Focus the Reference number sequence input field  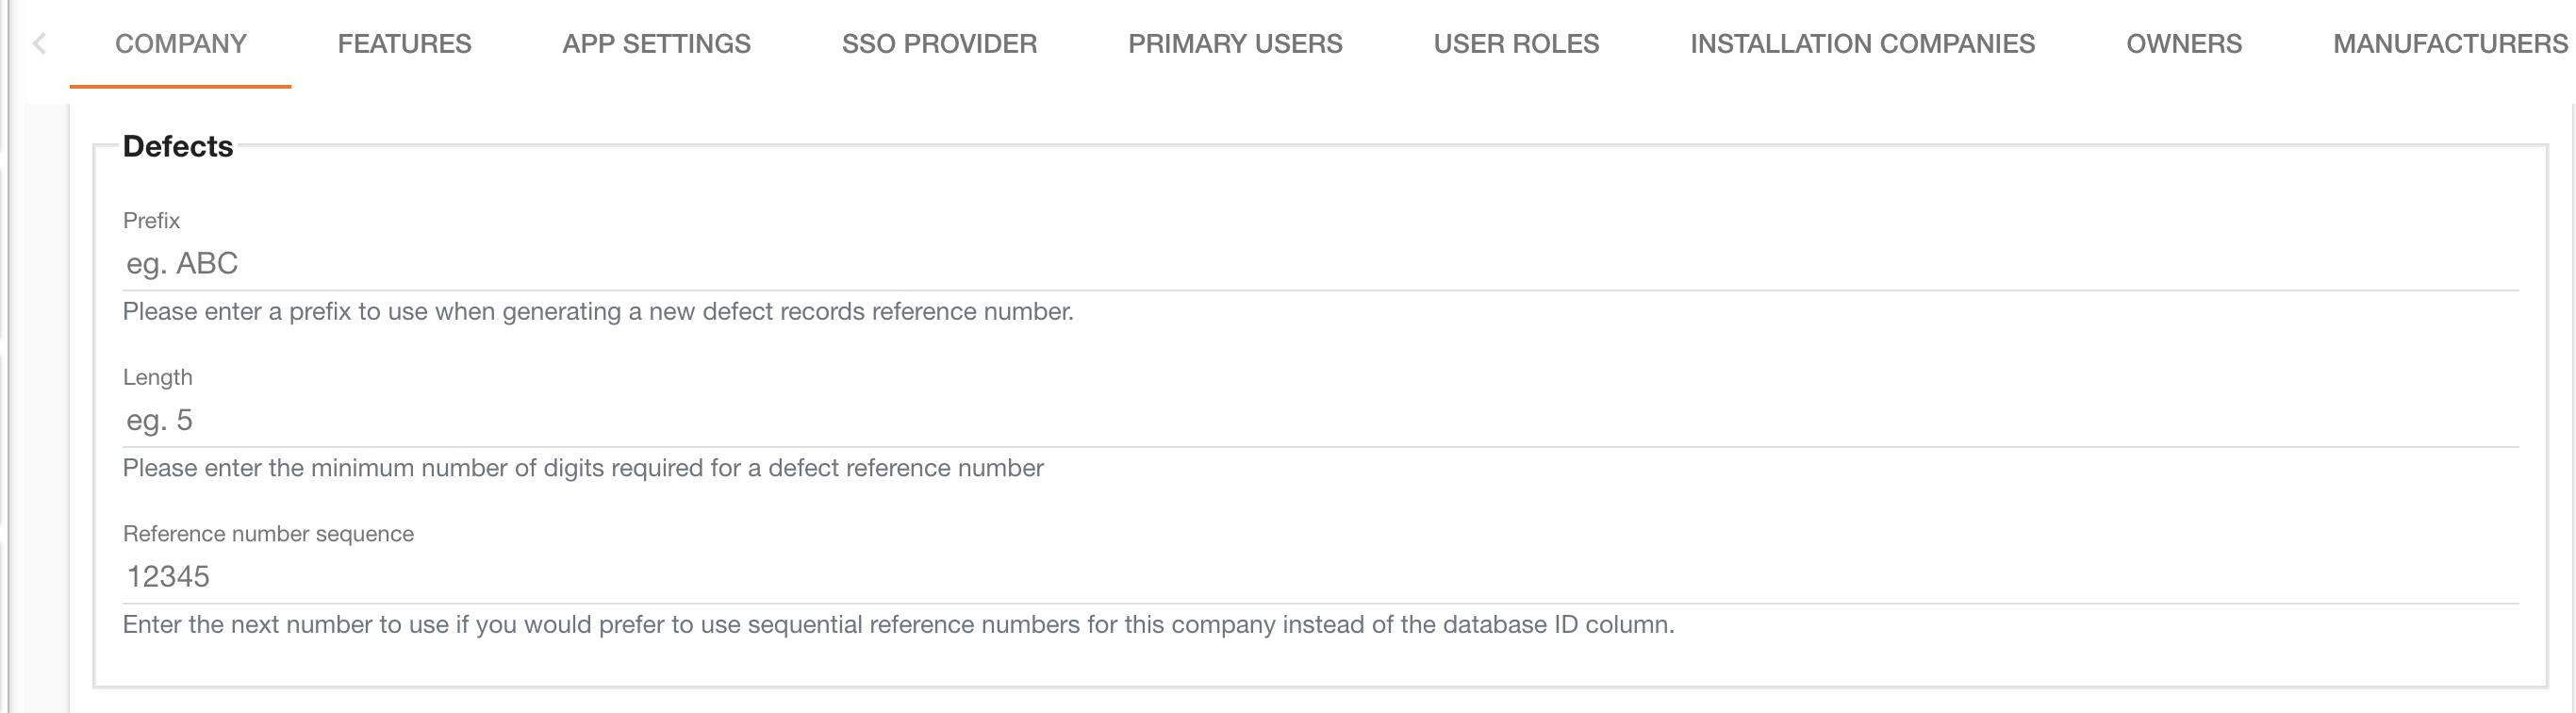(x=1320, y=577)
